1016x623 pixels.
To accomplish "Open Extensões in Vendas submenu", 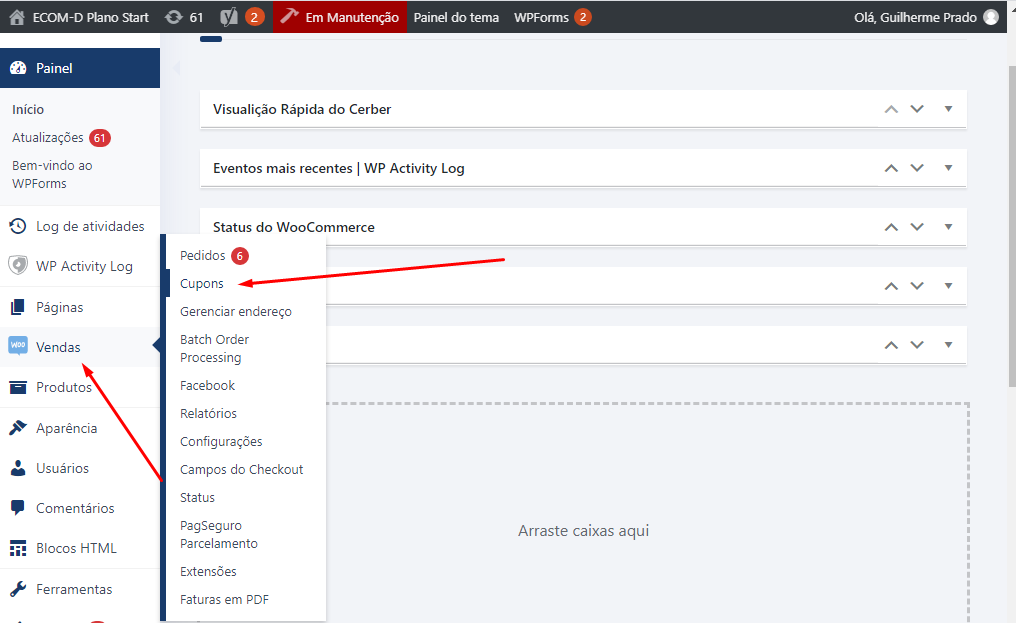I will (208, 571).
